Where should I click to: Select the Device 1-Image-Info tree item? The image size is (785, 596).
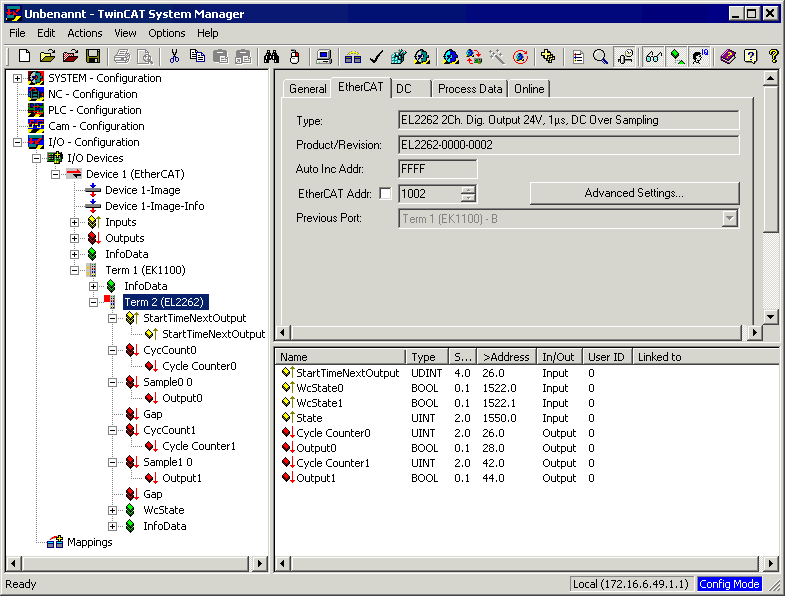pos(154,206)
